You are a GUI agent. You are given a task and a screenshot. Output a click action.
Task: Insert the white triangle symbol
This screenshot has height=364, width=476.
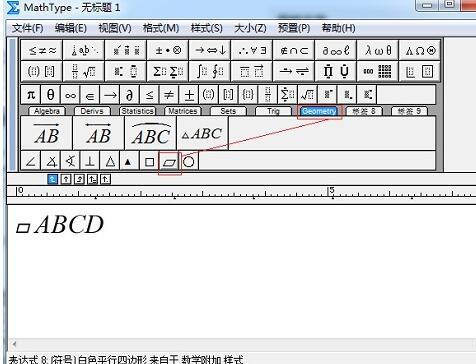(110, 161)
